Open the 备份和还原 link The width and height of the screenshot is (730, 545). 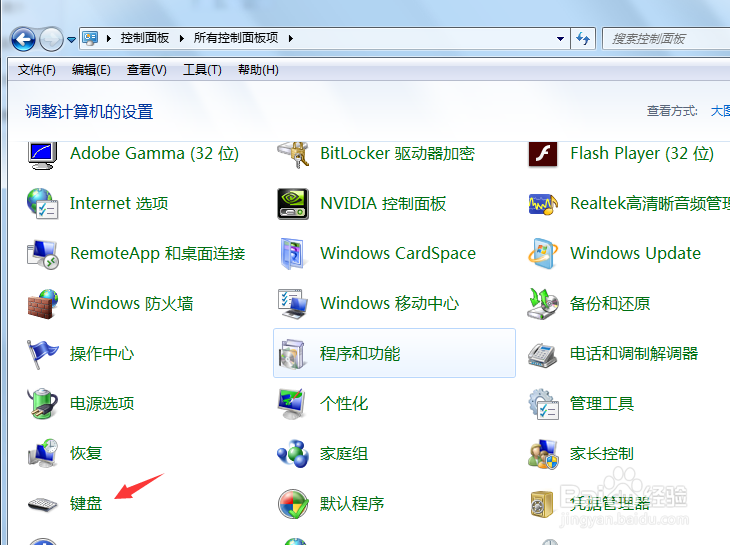[610, 303]
